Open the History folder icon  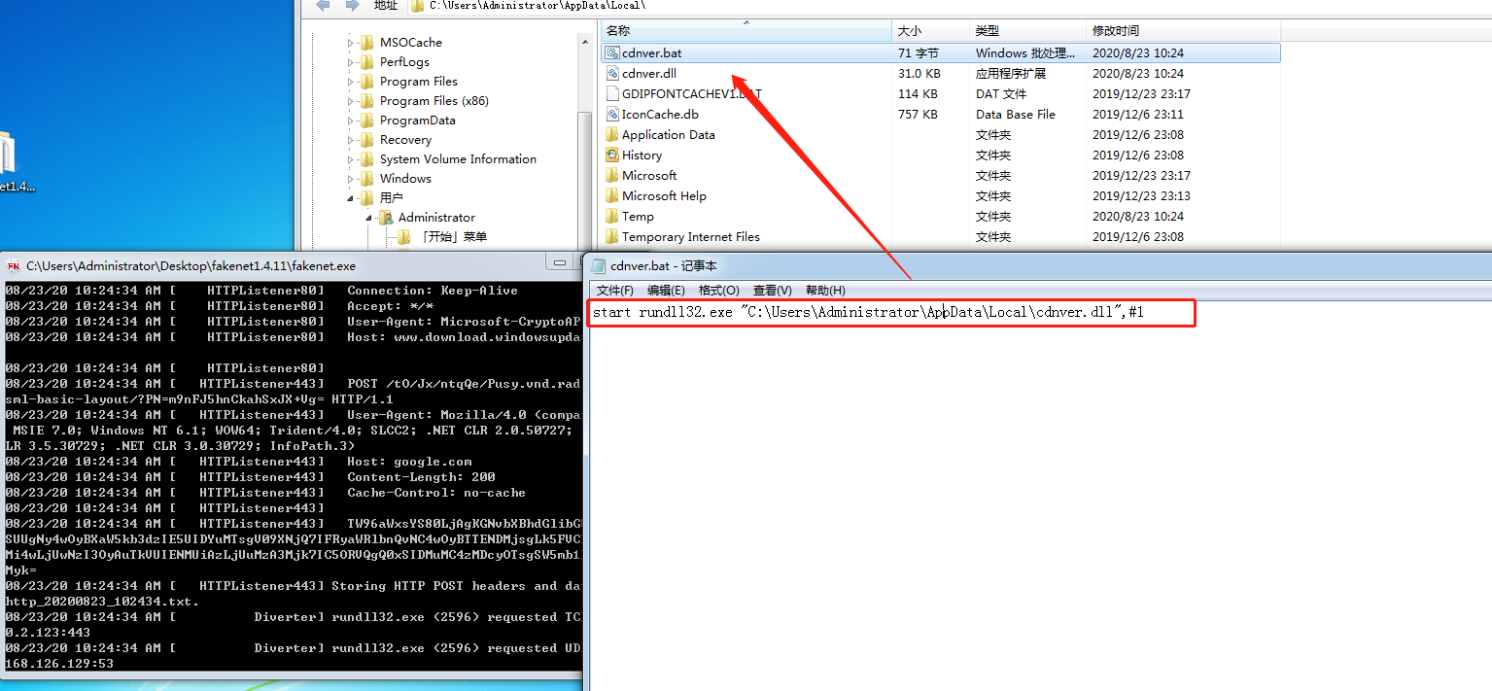(x=612, y=155)
